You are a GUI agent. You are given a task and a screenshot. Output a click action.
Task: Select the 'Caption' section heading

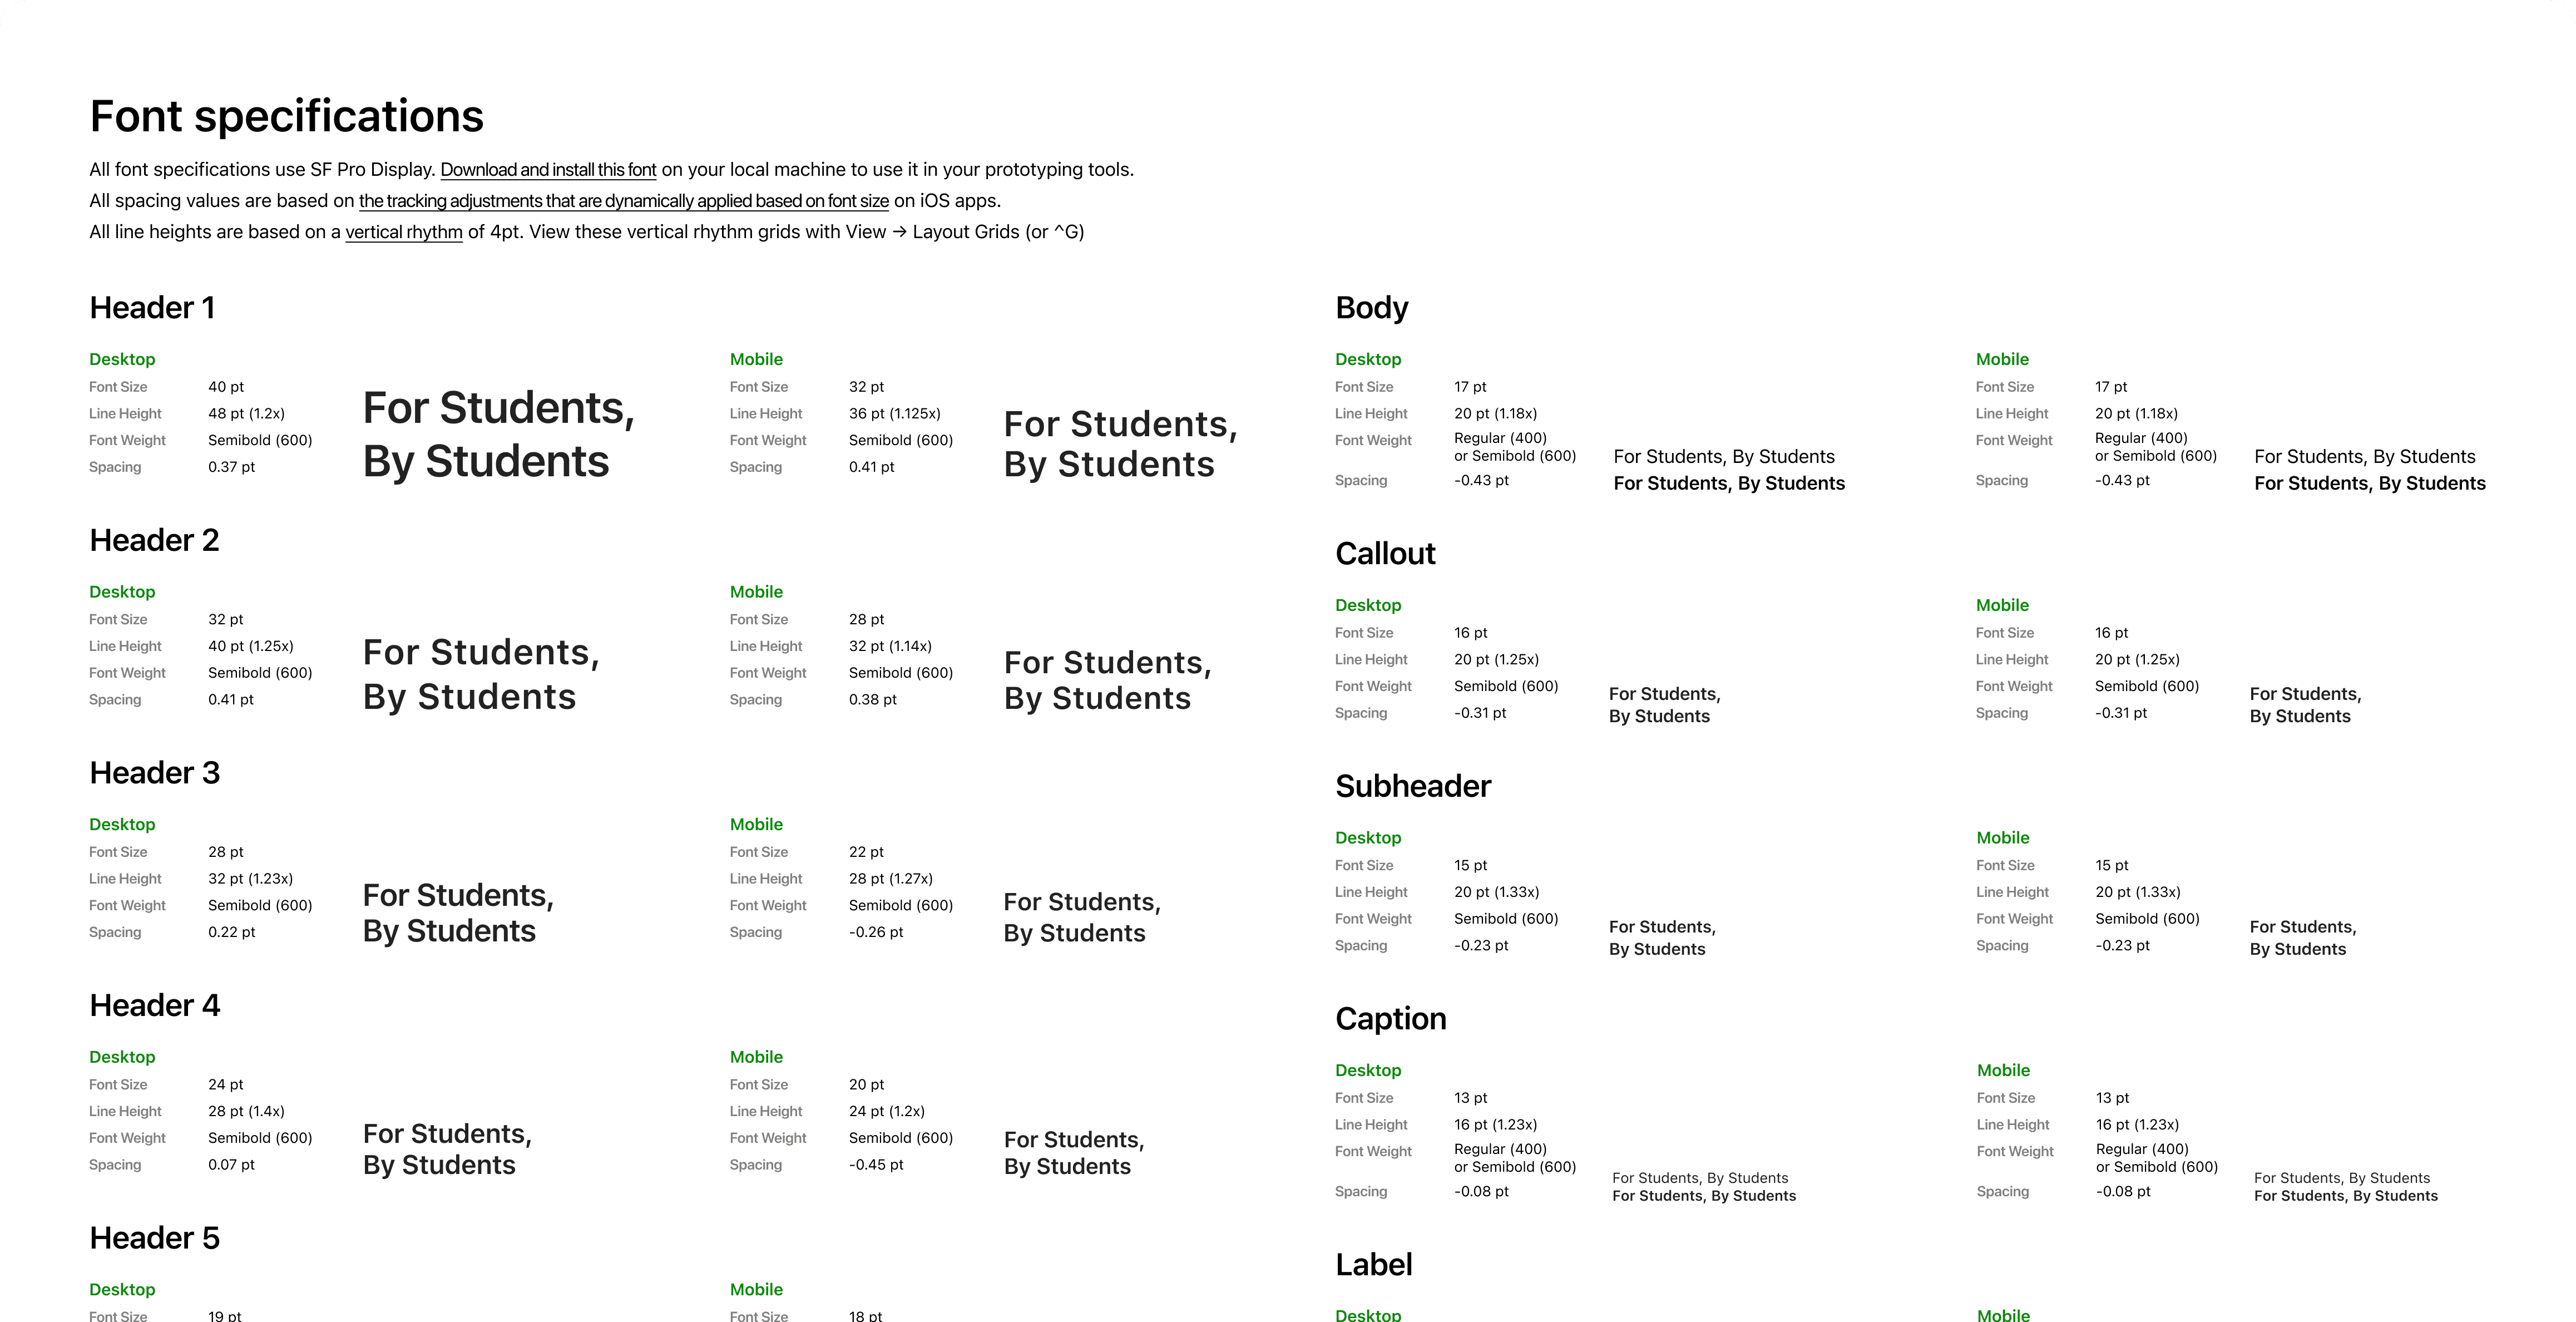[1391, 1019]
